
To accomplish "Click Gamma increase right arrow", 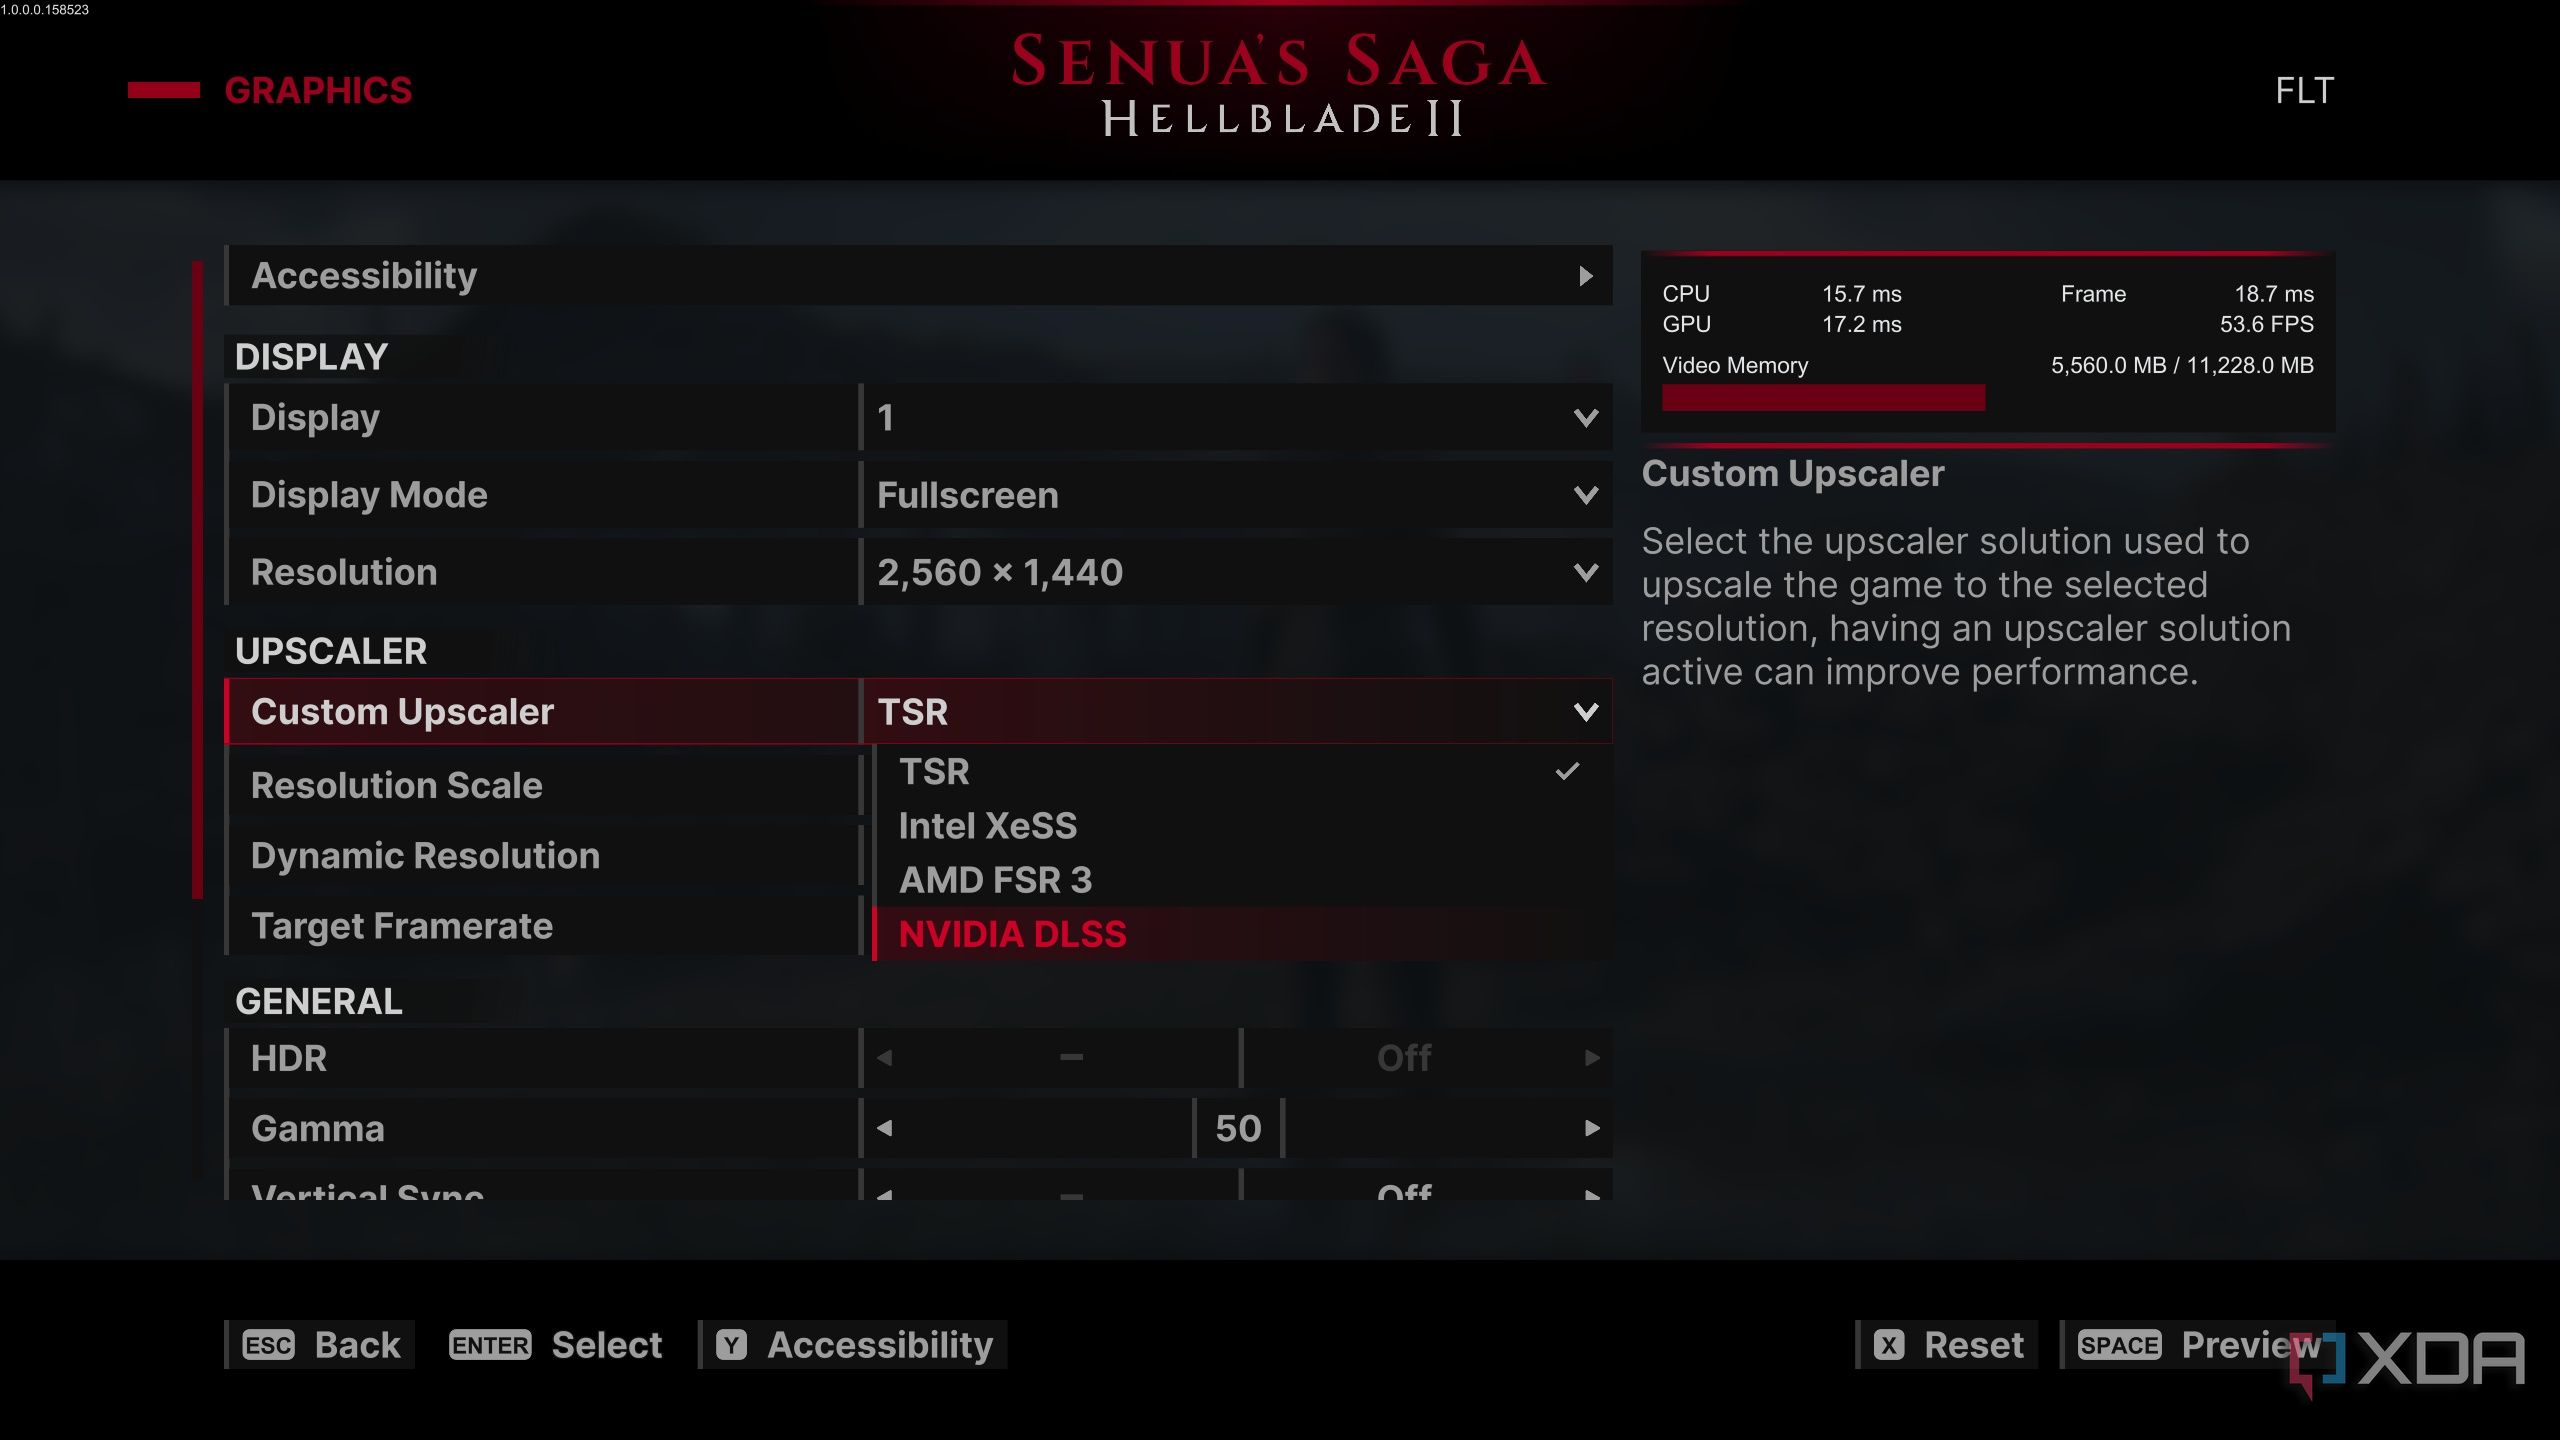I will [x=1592, y=1129].
